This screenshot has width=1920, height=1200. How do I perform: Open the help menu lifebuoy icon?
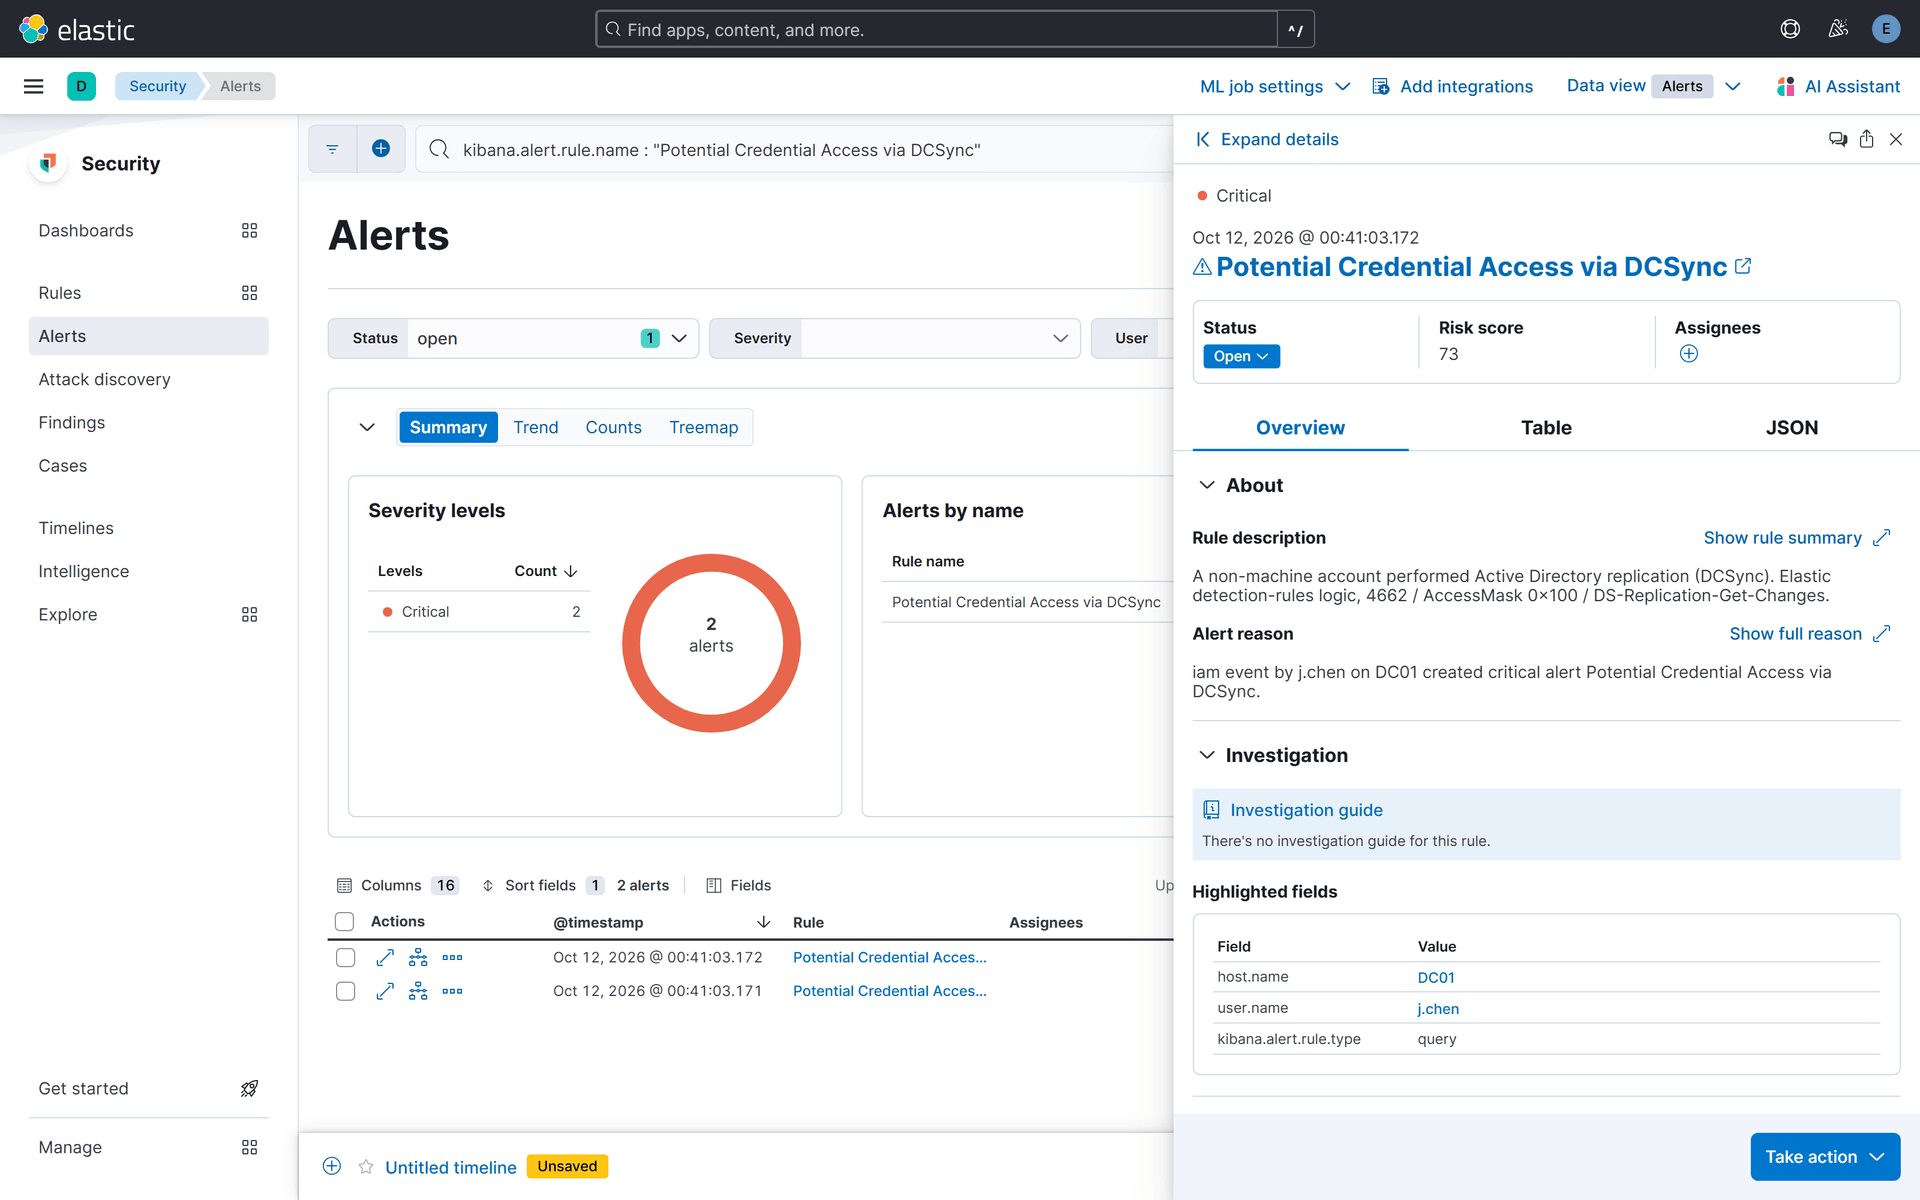[x=1790, y=29]
